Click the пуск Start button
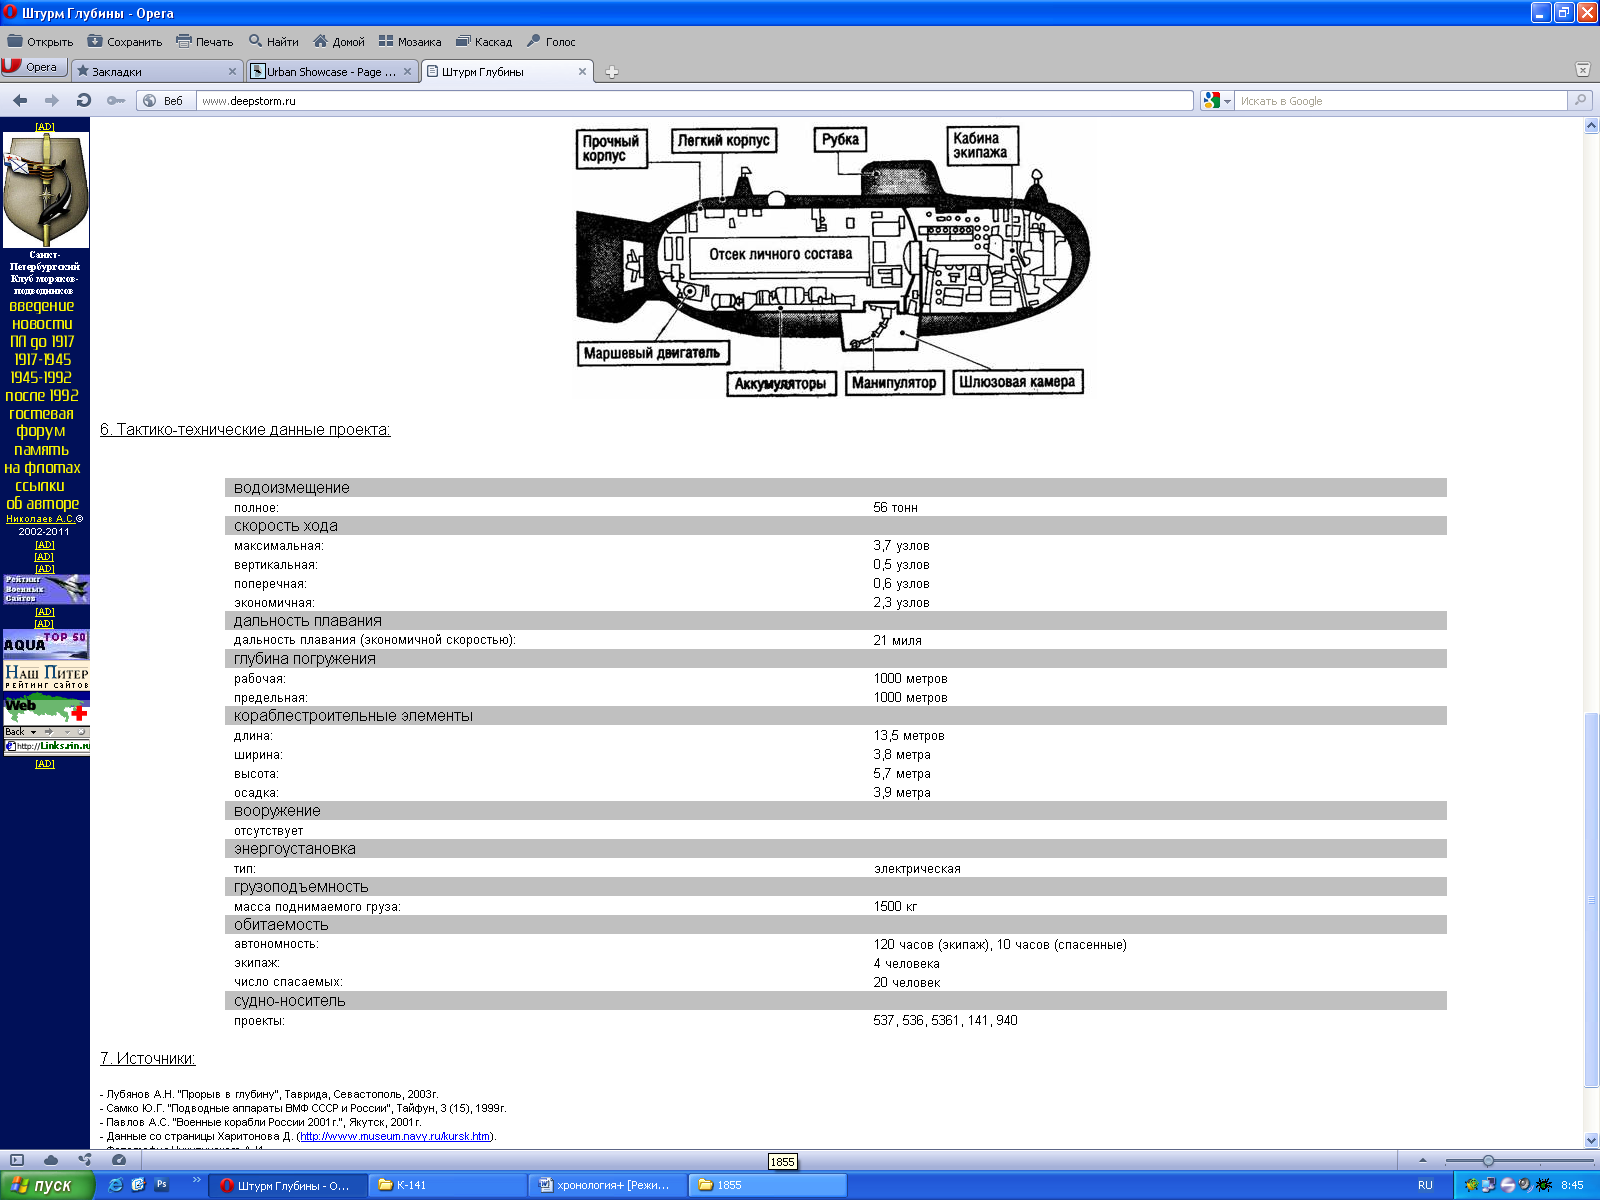The height and width of the screenshot is (1200, 1600). tap(47, 1185)
